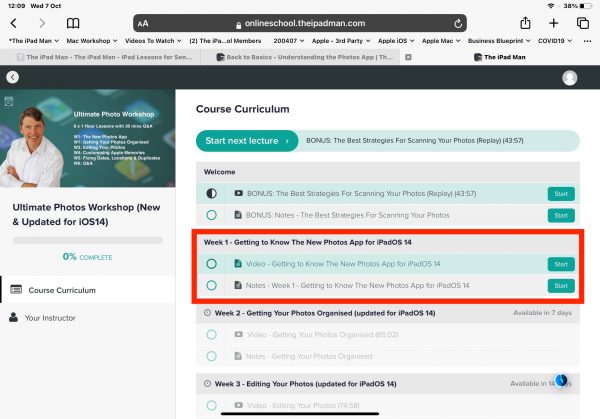This screenshot has width=600, height=419.
Task: Start BONUS Best Strategies Scanning Replay
Action: click(561, 194)
